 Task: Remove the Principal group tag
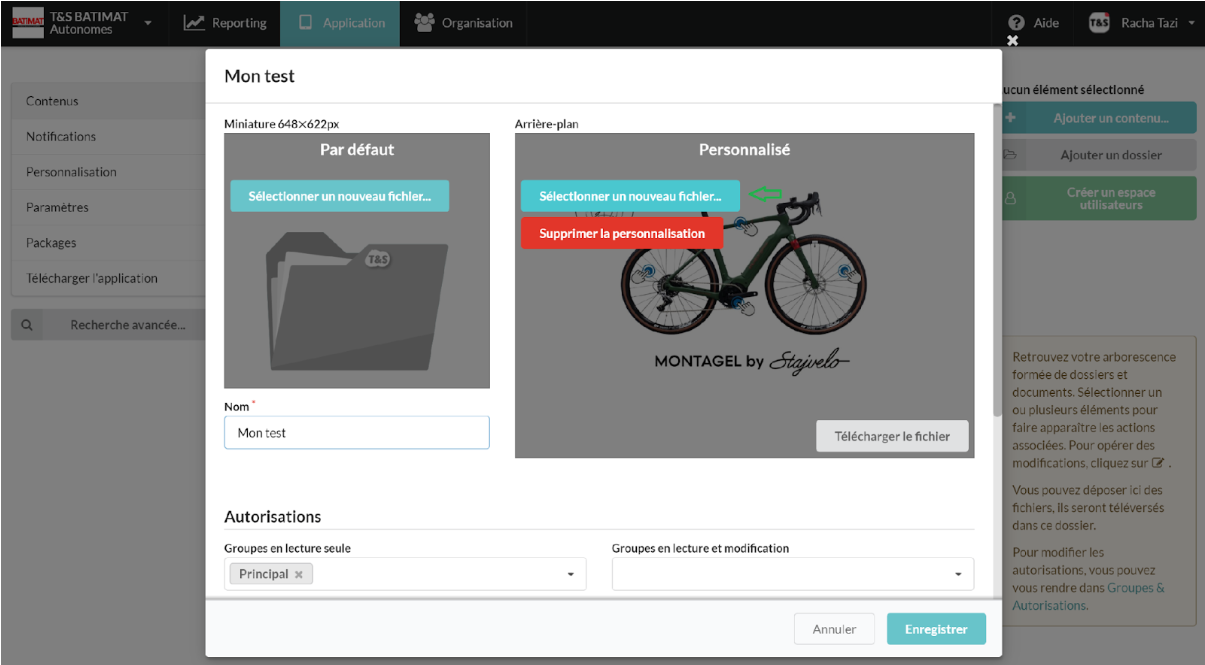[298, 574]
